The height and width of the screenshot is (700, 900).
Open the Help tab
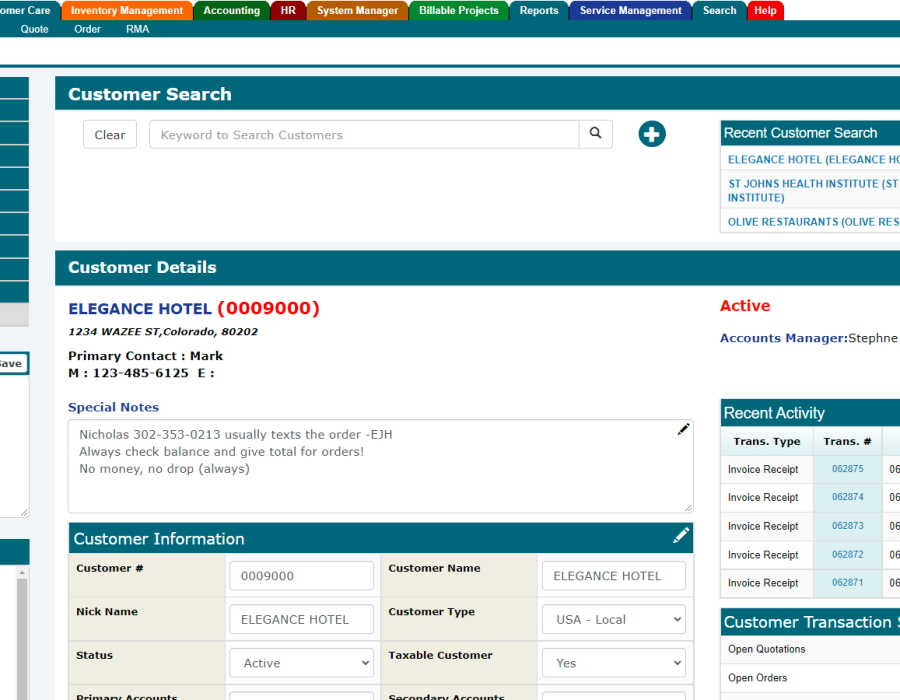765,11
